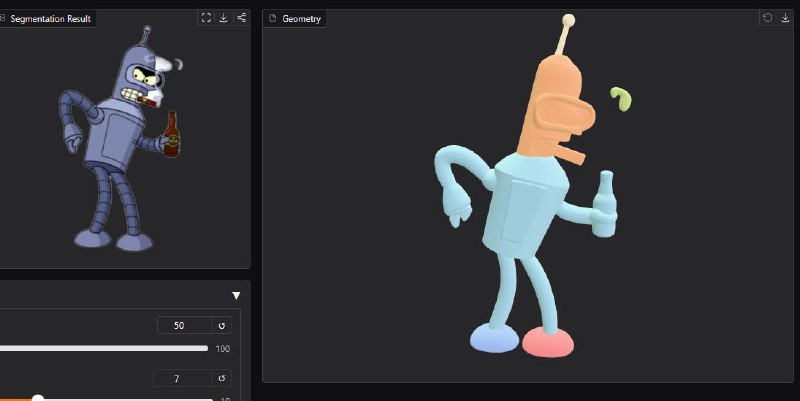Click the cream antenna tip on 3D model
800x401 pixels.
[568, 21]
